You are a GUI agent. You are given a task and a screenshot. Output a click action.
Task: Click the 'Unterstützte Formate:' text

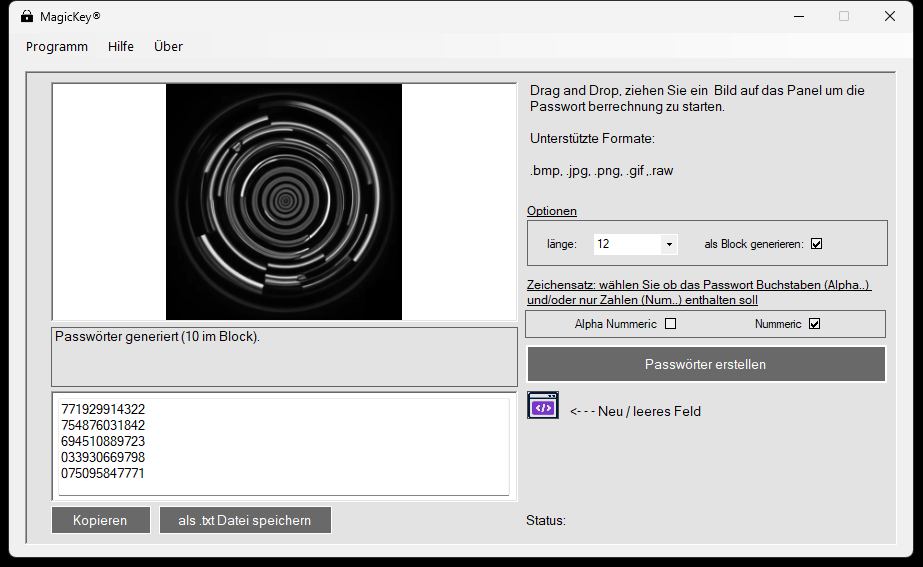592,139
